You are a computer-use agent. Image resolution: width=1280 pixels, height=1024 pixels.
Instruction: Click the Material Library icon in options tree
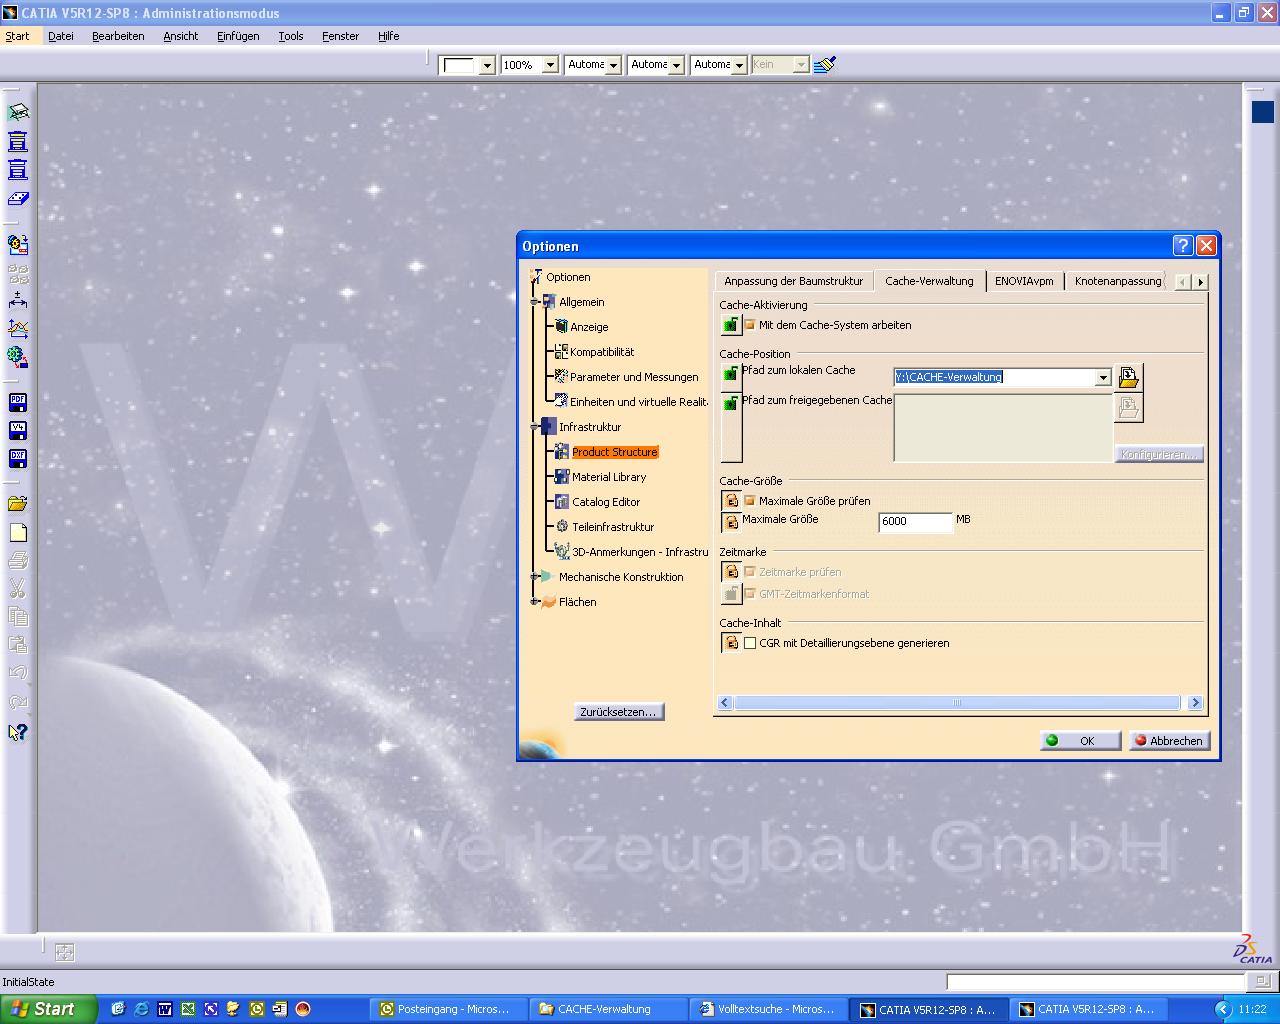(x=562, y=477)
